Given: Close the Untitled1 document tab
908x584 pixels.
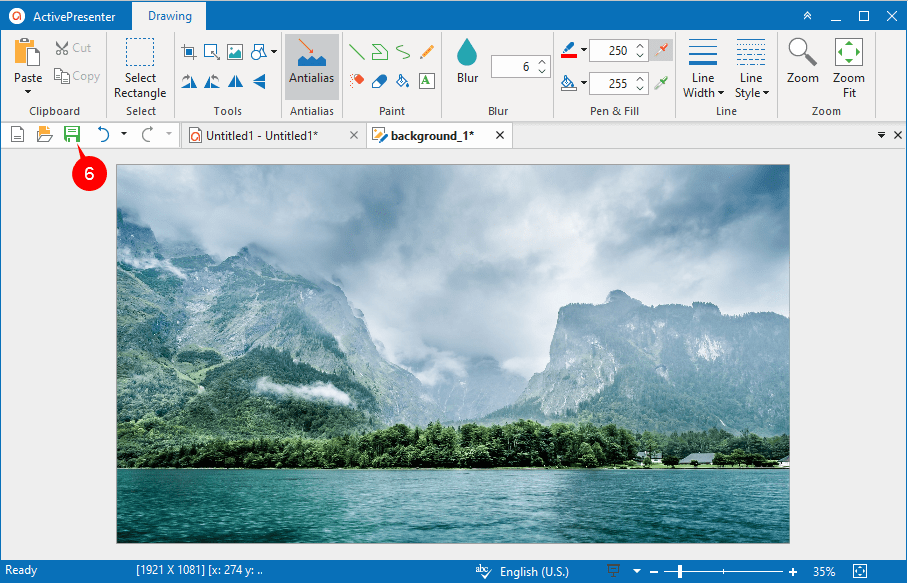Looking at the screenshot, I should 354,135.
